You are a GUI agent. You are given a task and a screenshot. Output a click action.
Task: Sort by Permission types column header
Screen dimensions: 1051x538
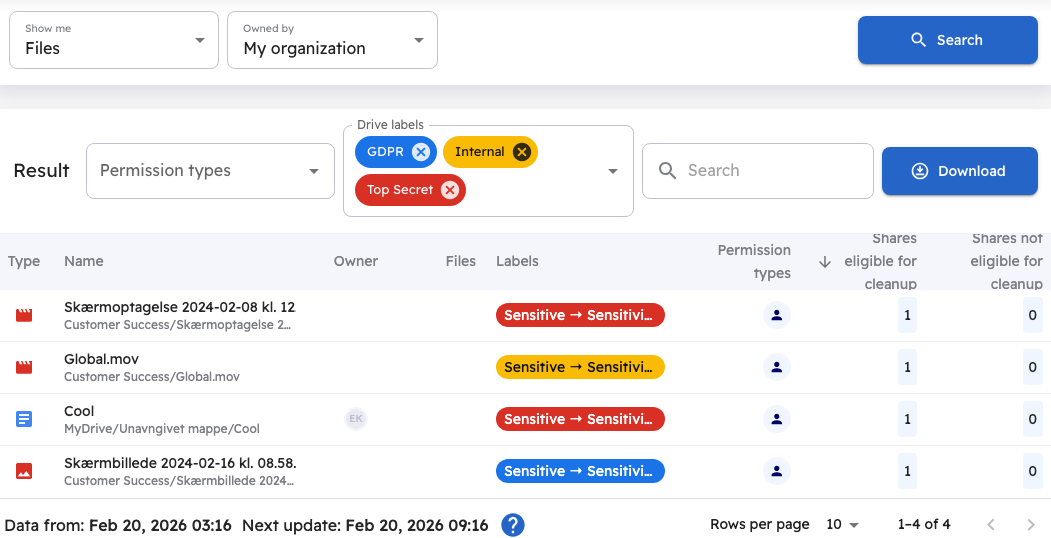pos(754,262)
